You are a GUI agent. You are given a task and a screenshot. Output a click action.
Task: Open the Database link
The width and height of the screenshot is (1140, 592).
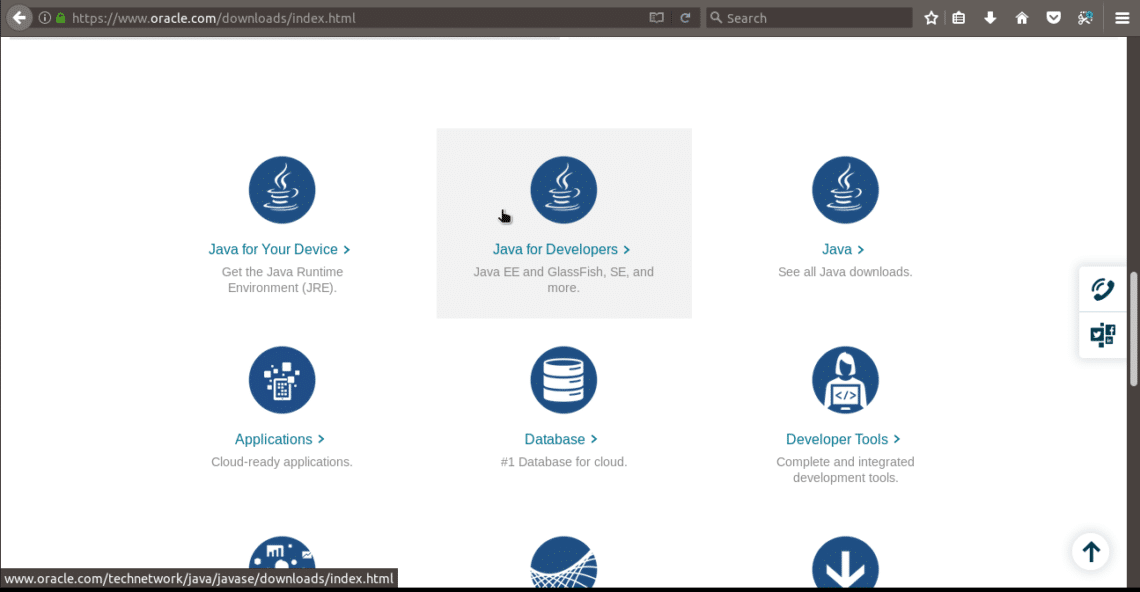coord(561,439)
